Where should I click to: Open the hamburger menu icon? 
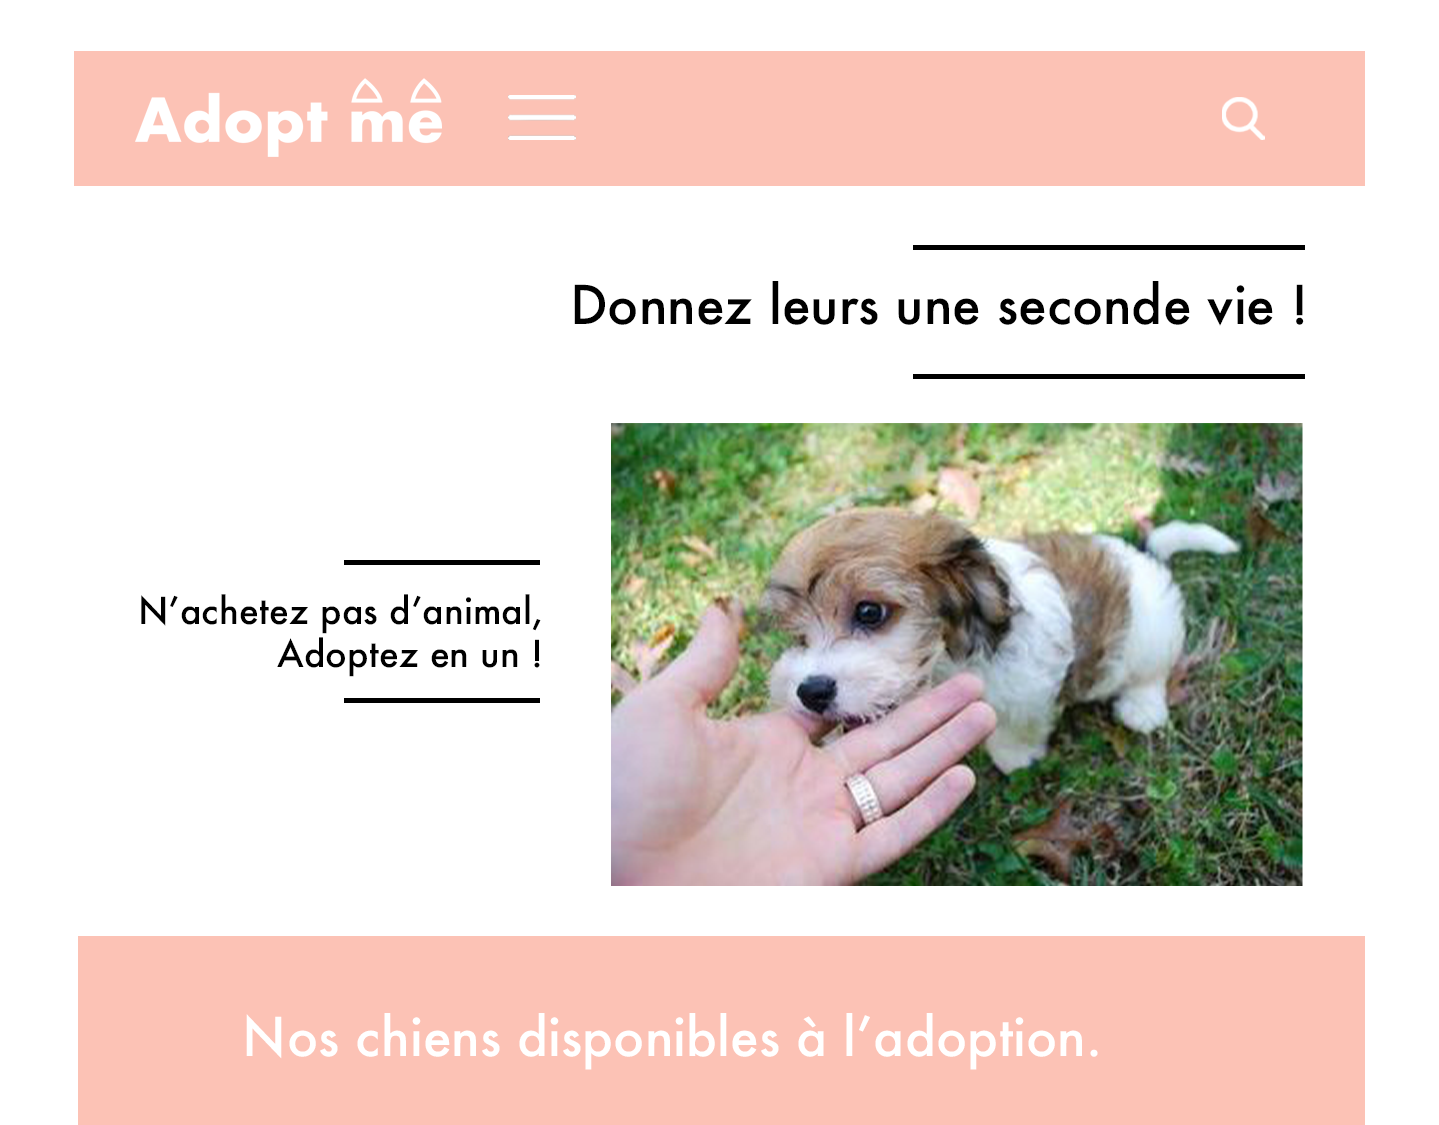(x=541, y=118)
